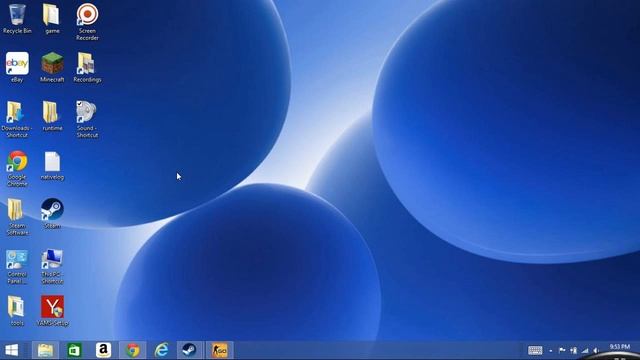Expand the hidden tray icons arrow
The height and width of the screenshot is (360, 640).
tap(551, 351)
